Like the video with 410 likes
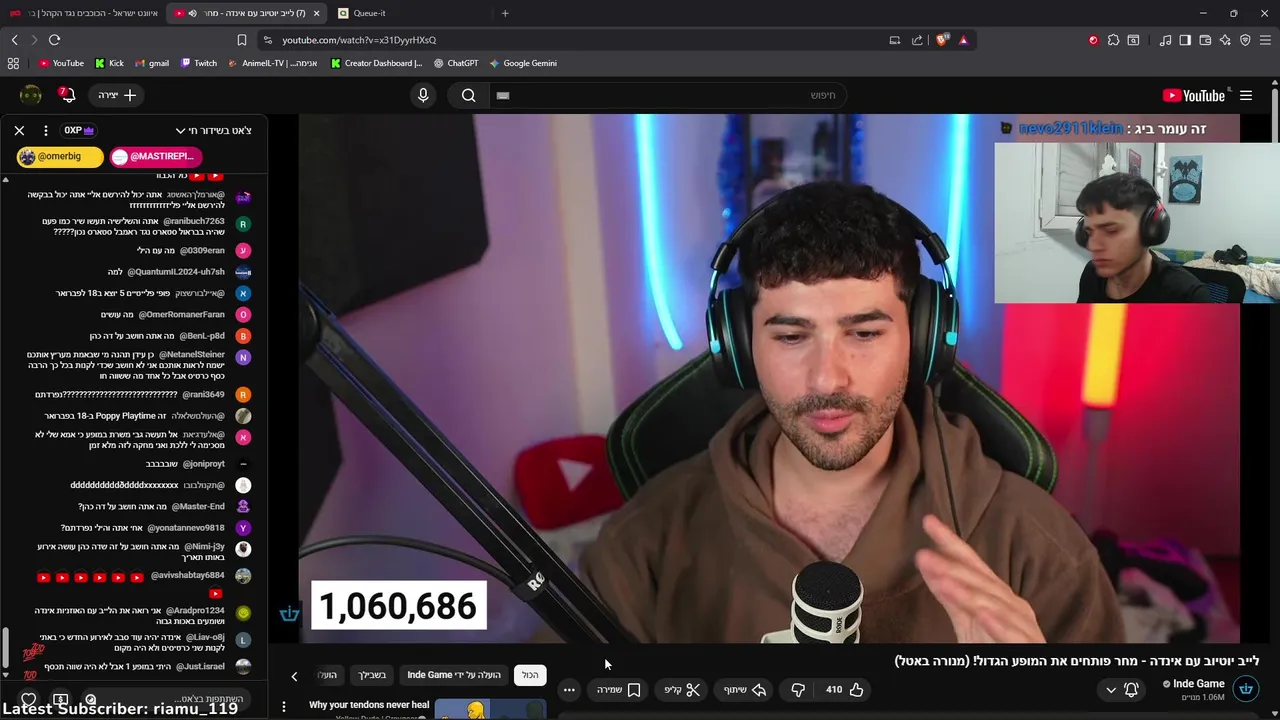The width and height of the screenshot is (1280, 720). point(845,689)
